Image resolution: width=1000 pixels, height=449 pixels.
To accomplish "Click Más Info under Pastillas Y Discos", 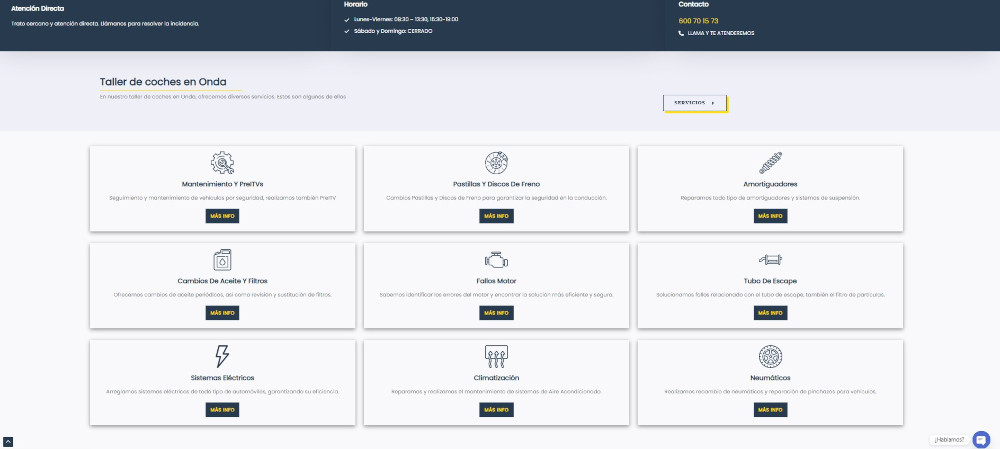I will (496, 216).
